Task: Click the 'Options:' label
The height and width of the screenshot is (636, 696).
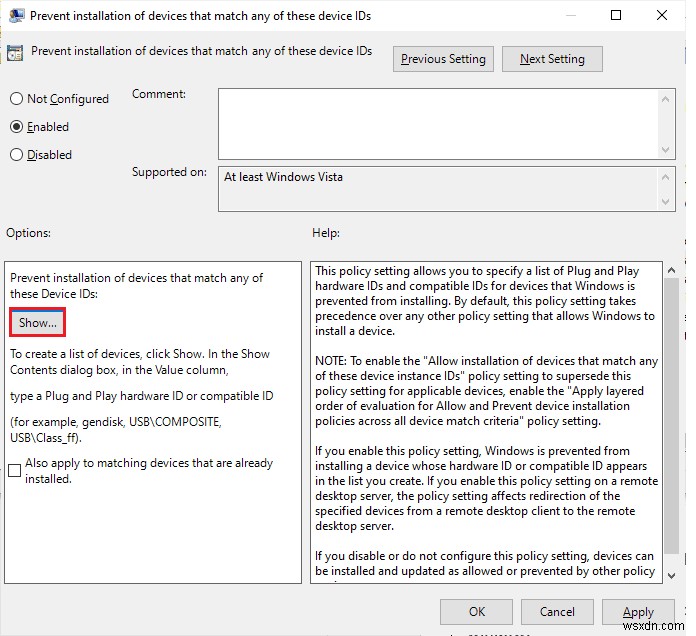Action: 28,233
